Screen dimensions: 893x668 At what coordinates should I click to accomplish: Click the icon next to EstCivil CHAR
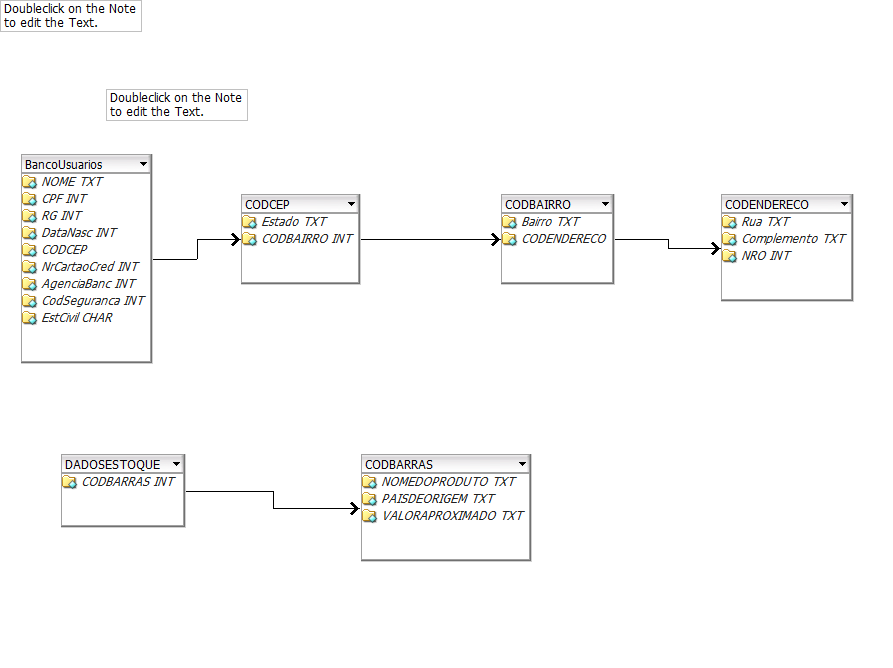coord(29,318)
